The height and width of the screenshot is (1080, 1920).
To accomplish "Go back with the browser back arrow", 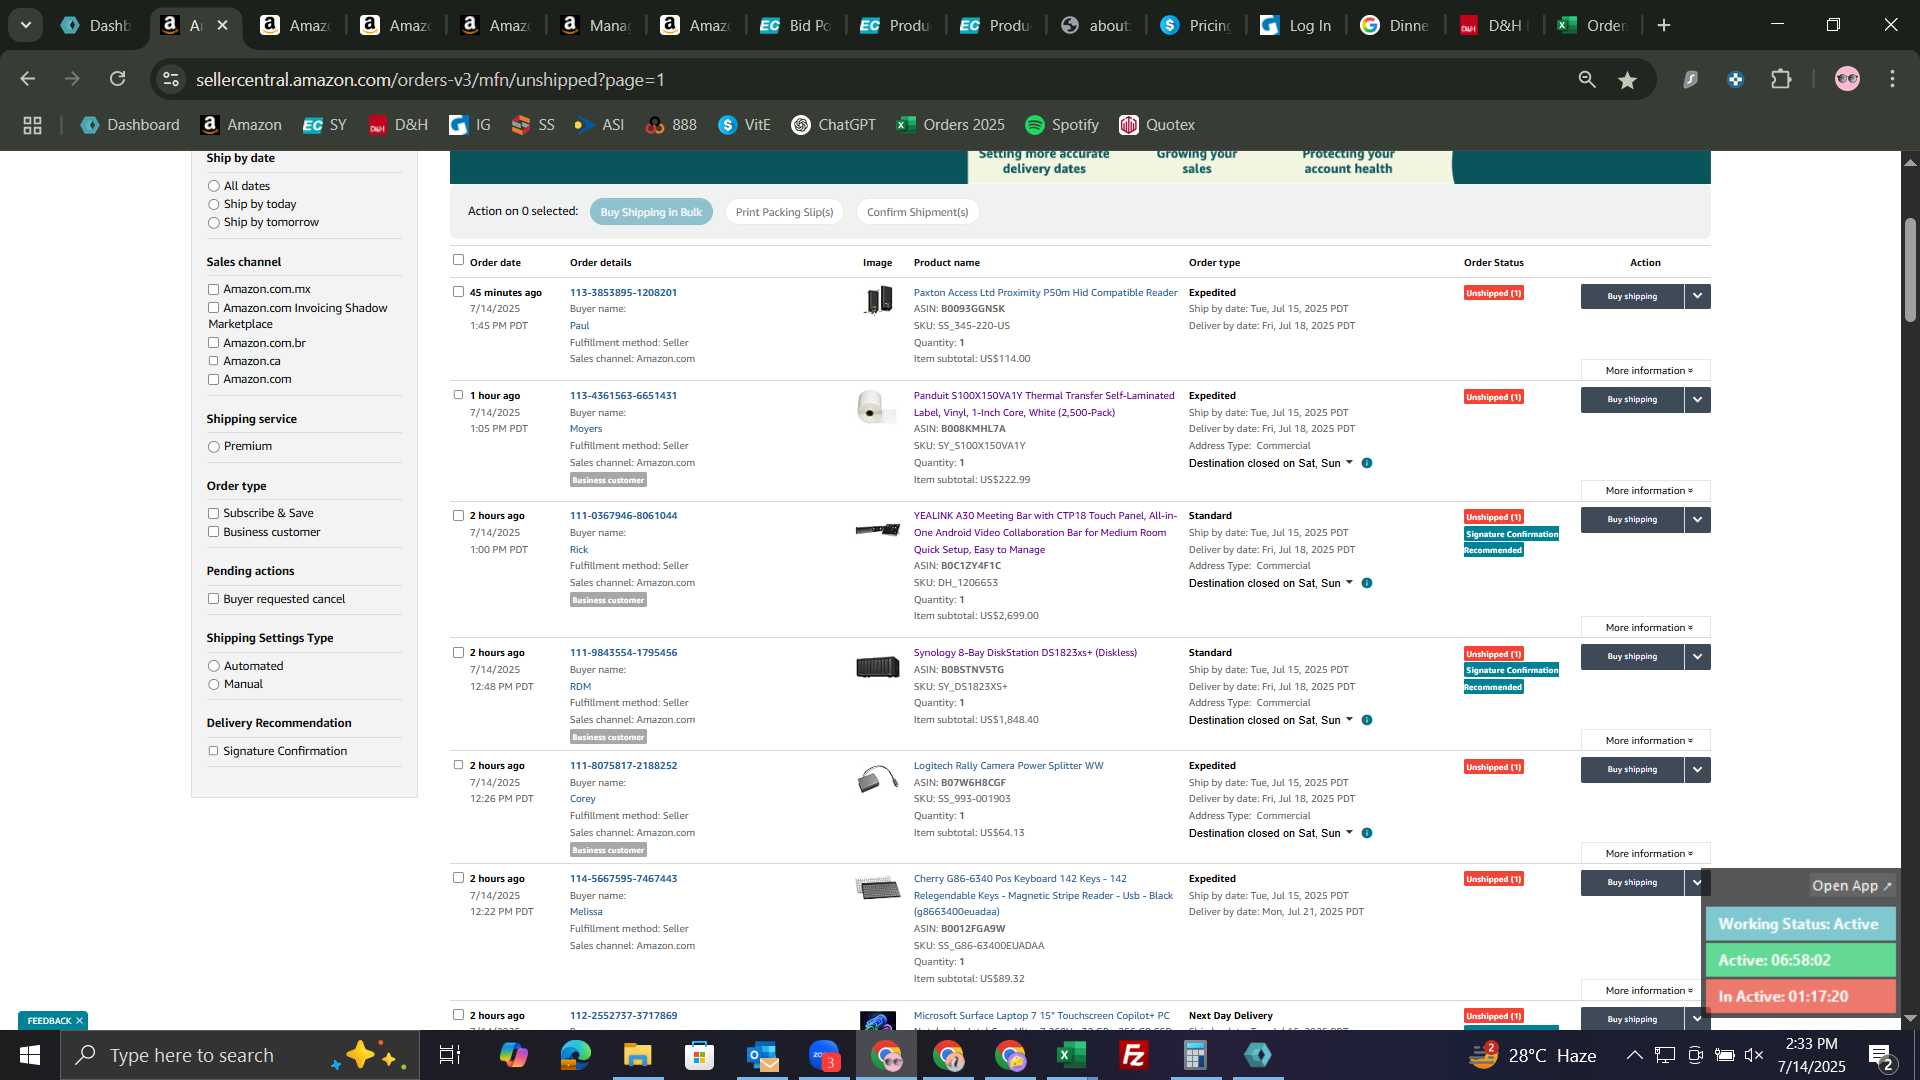I will (x=28, y=79).
